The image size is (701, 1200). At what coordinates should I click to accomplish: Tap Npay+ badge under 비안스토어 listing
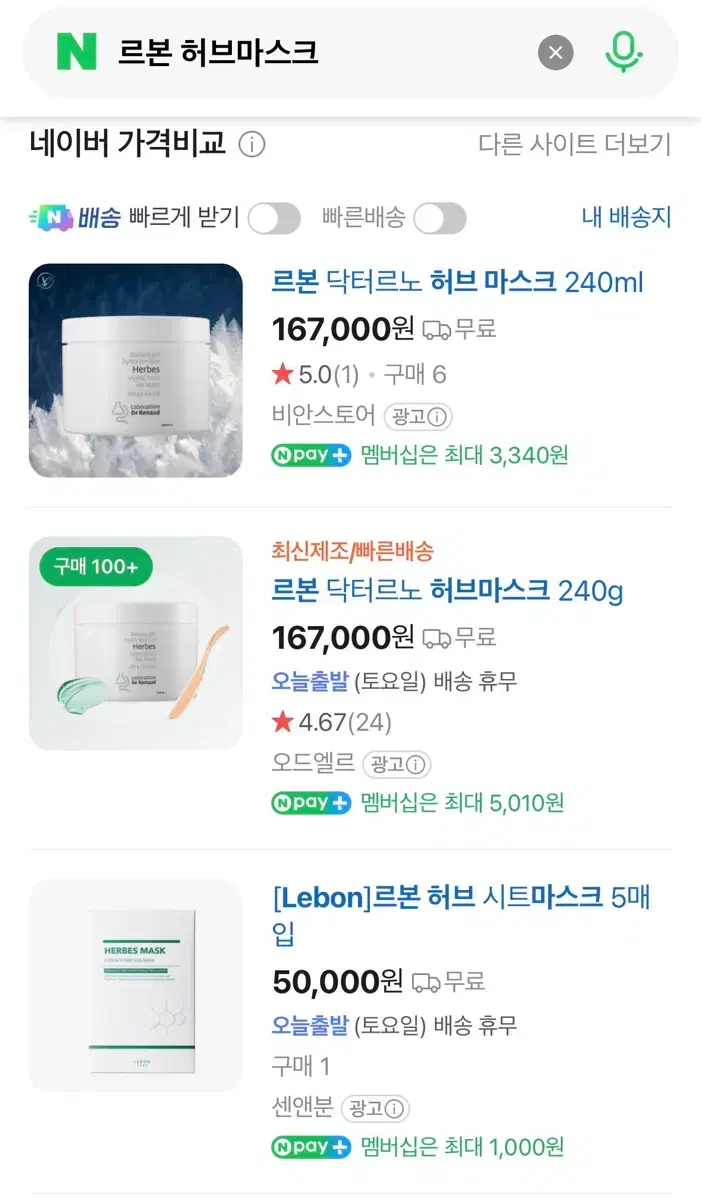point(311,455)
